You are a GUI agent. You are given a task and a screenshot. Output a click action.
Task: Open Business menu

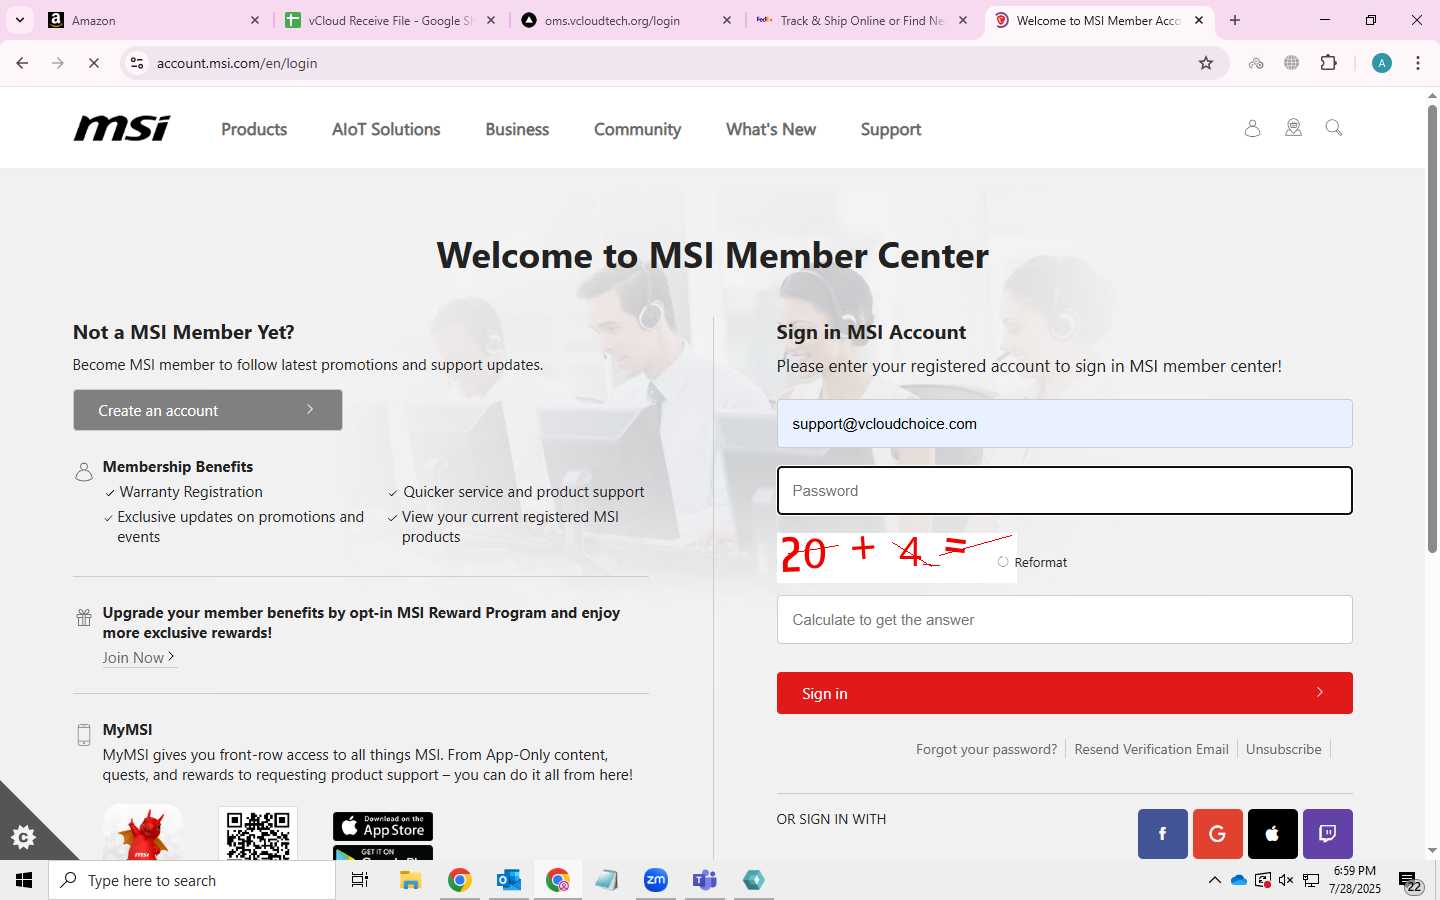517,129
